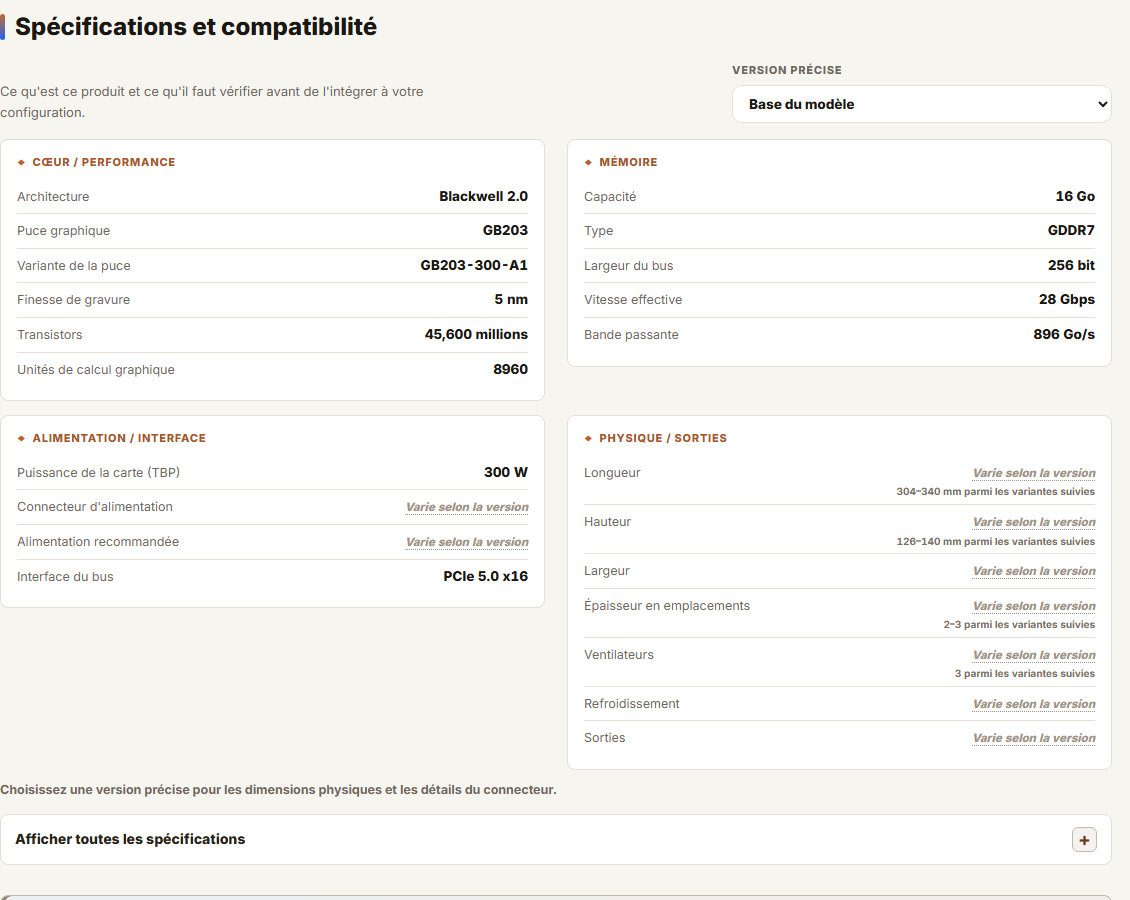Select the chip variant 'GB203-300-A1'
Viewport: 1130px width, 900px height.
[x=474, y=265]
